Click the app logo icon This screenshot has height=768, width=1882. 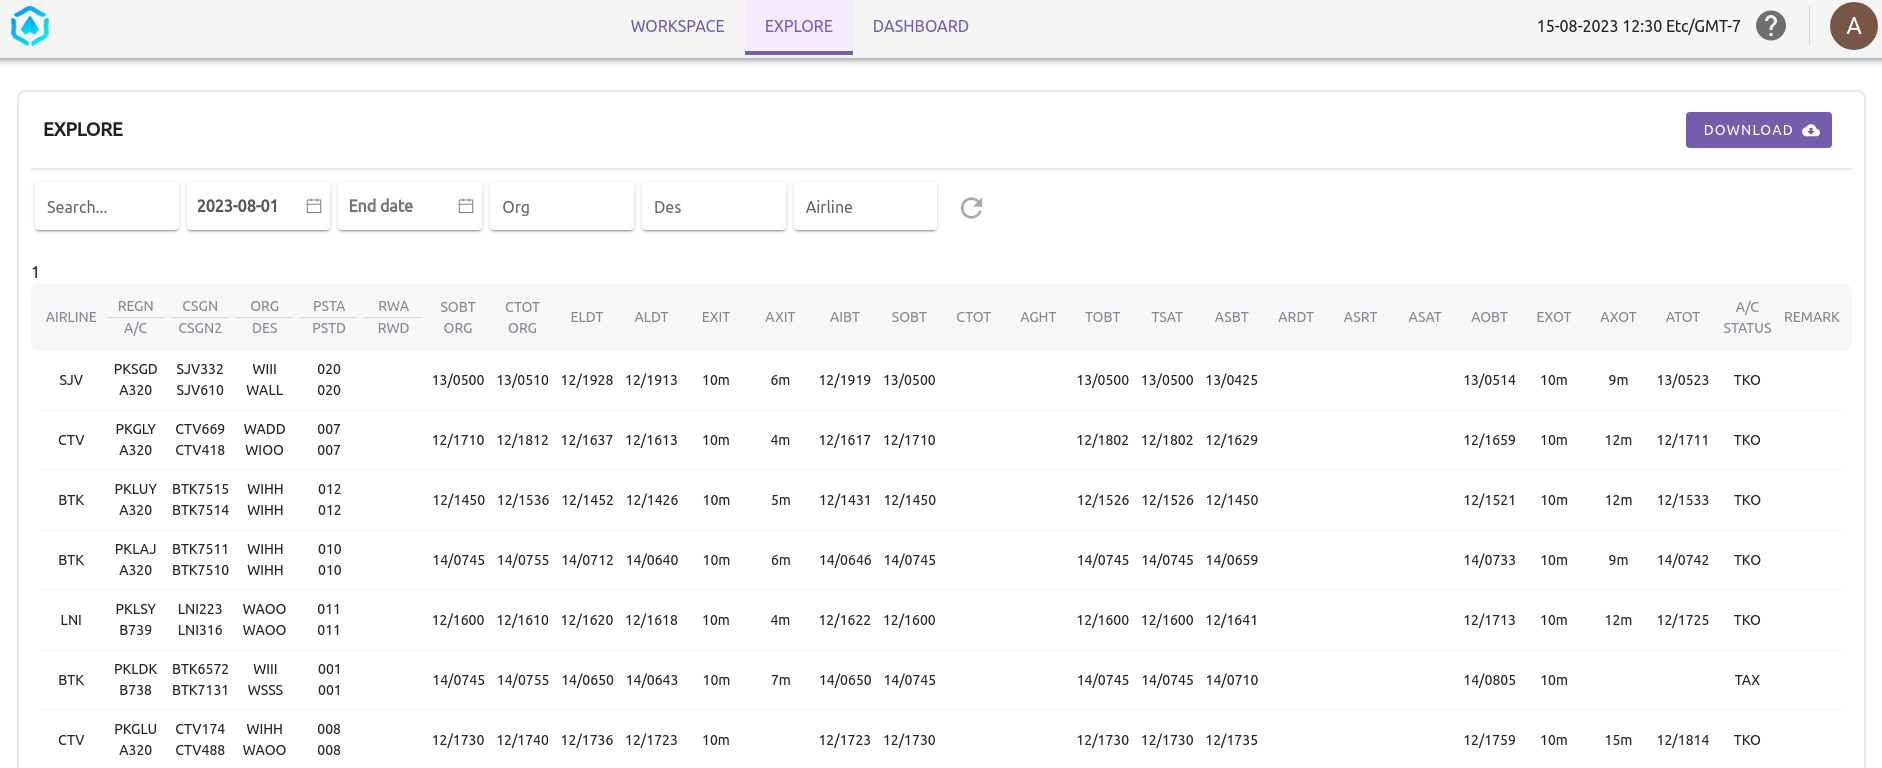coord(30,27)
